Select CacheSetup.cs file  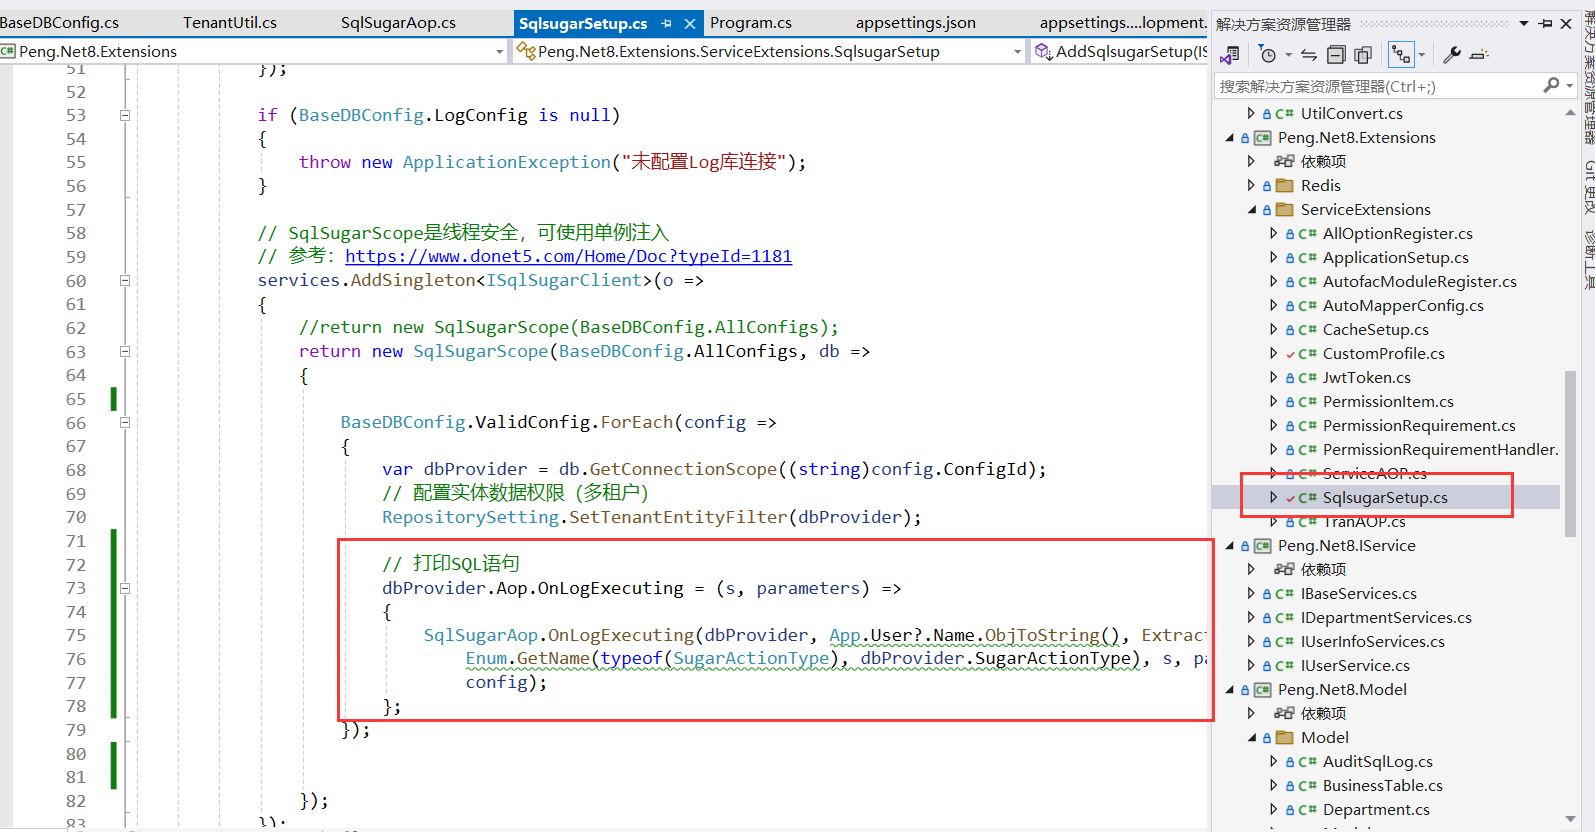1375,330
